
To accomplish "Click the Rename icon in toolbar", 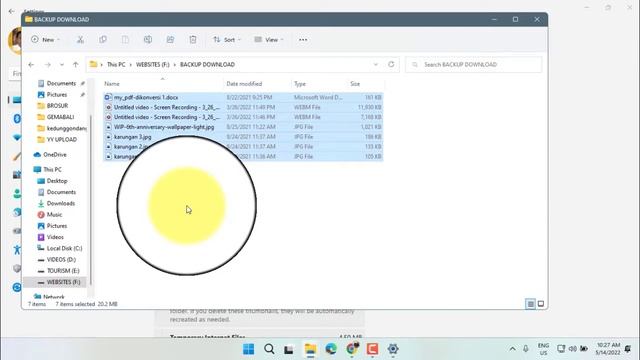I will (x=148, y=40).
